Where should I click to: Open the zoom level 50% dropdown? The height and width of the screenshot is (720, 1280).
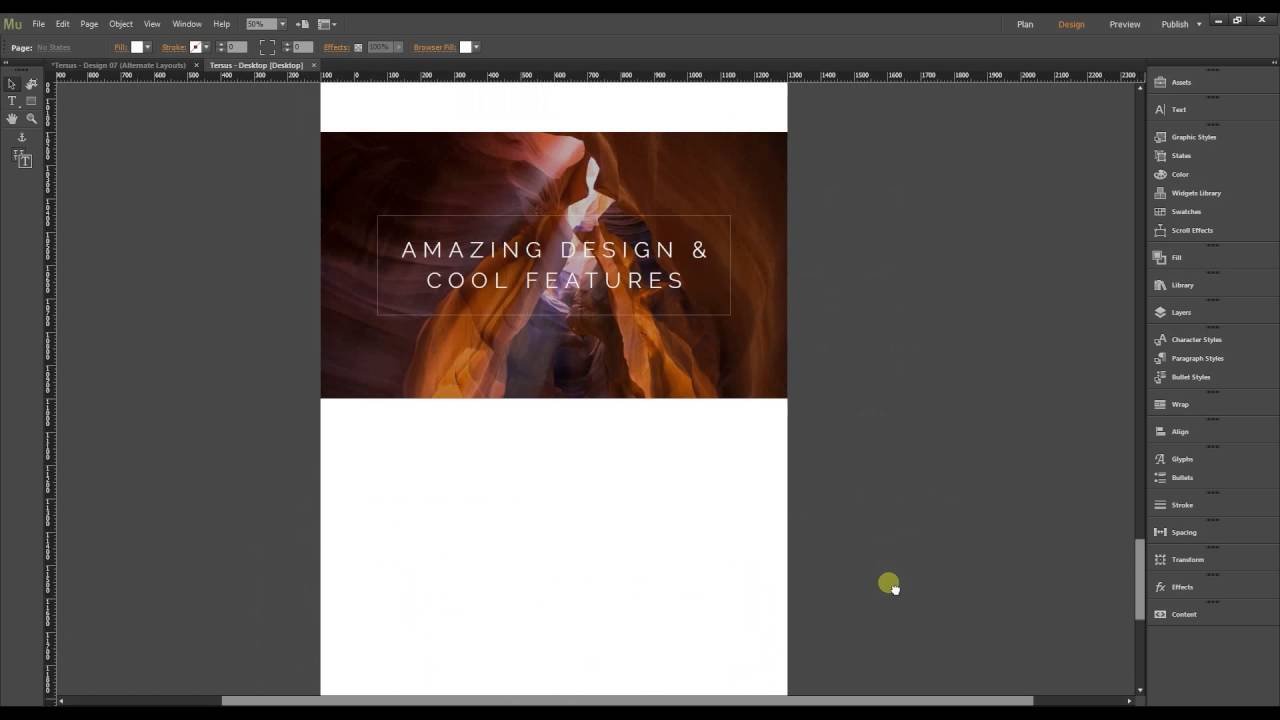tap(282, 24)
